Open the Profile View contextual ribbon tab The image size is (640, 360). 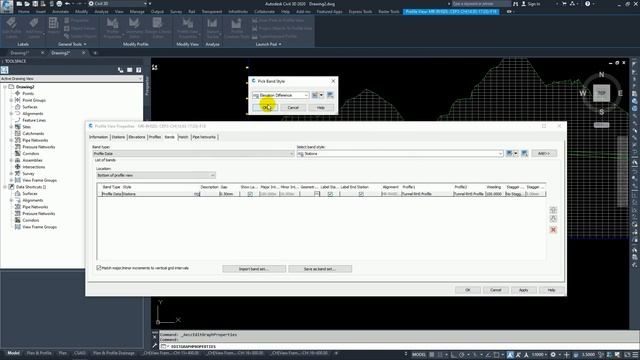click(451, 12)
